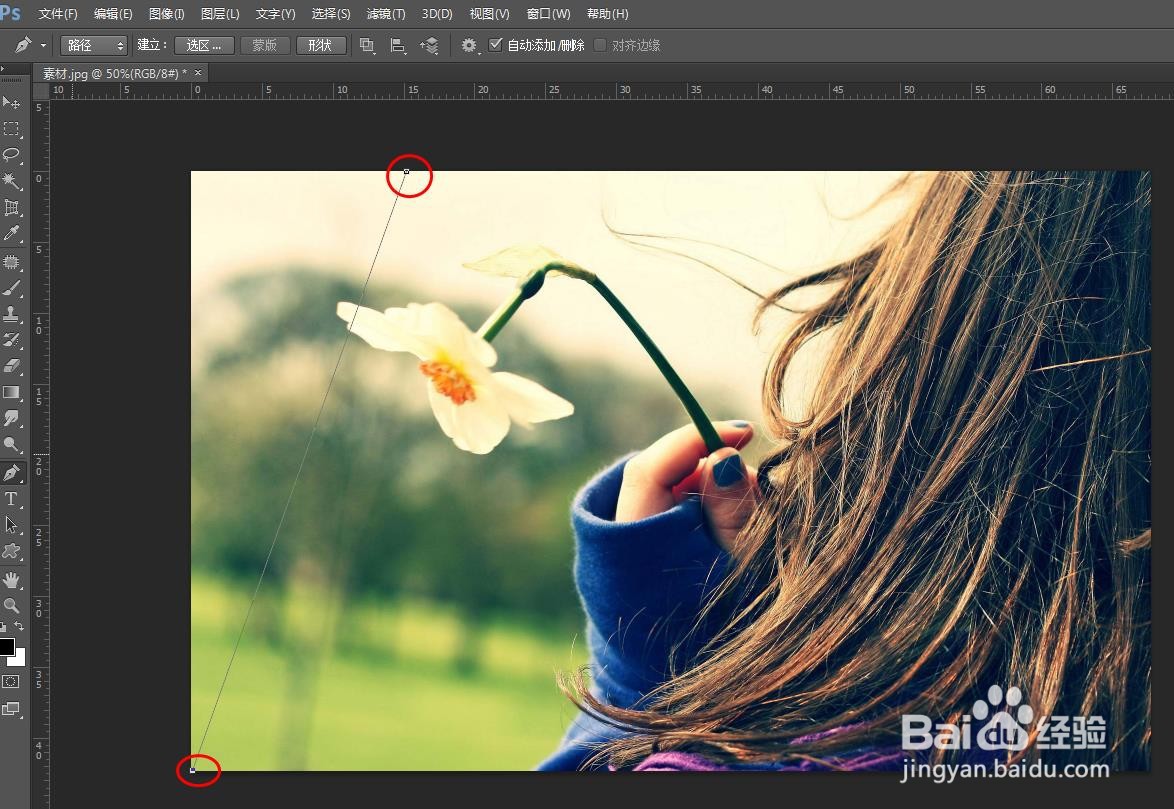Open the 帮助(H) menu

coord(607,13)
